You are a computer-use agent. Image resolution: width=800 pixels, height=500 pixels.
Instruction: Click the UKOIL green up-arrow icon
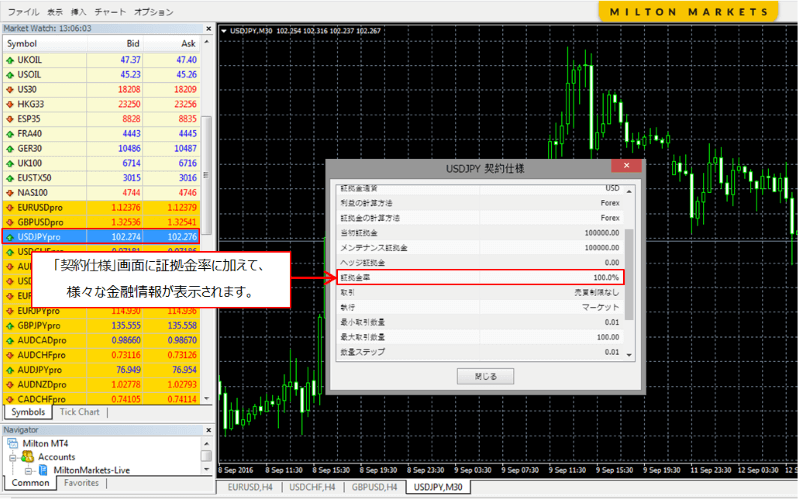[x=10, y=60]
